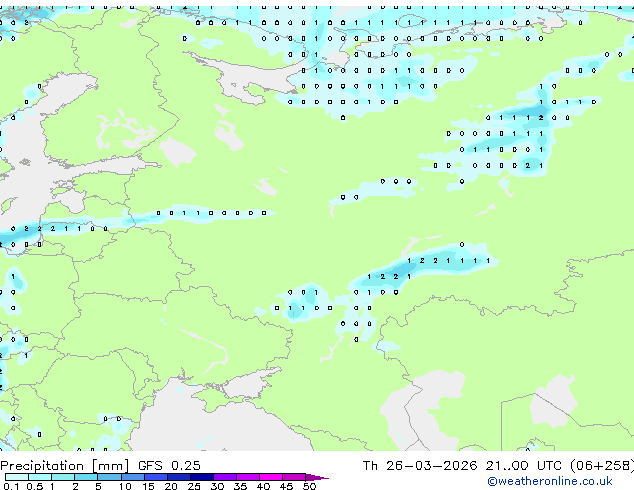The width and height of the screenshot is (634, 490).
Task: Click the '30' legend scale label
Action: pyautogui.click(x=217, y=486)
